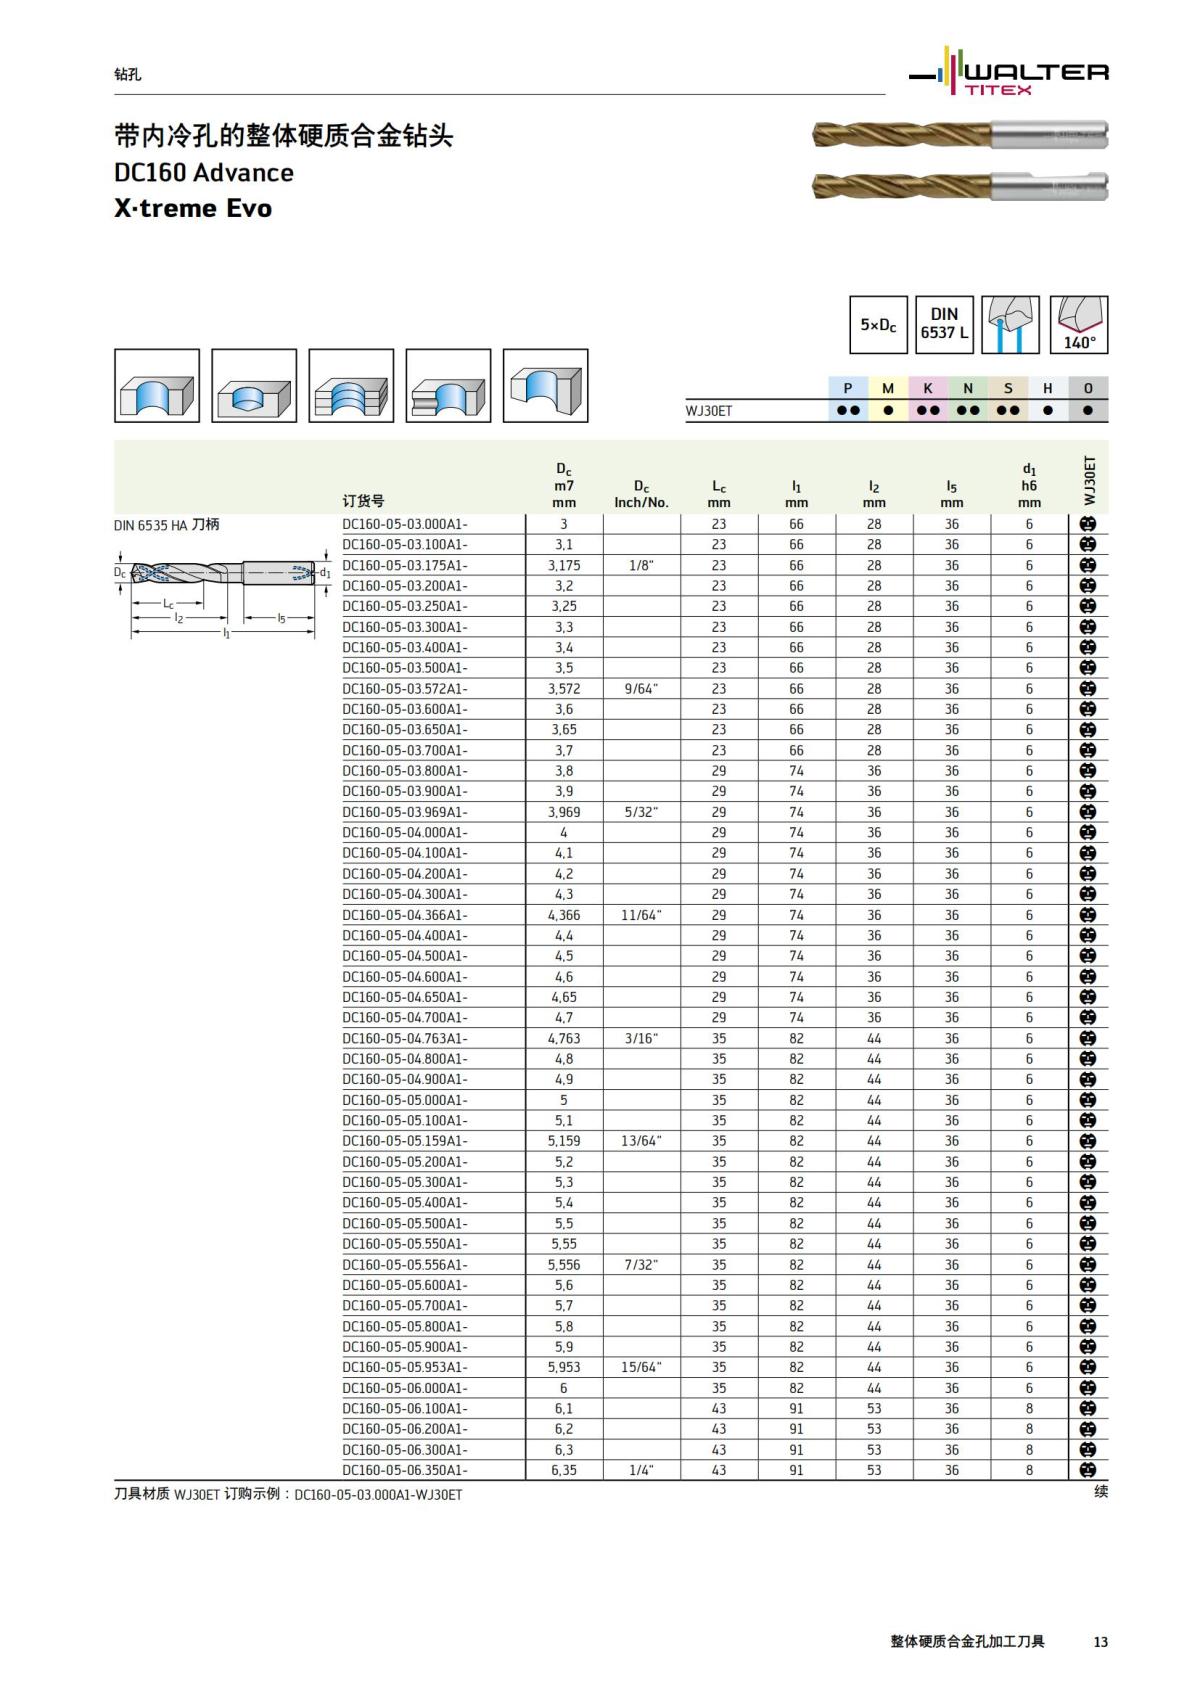
Task: Click the availability icon for DC160-05-03.969A1-
Action: [1088, 812]
